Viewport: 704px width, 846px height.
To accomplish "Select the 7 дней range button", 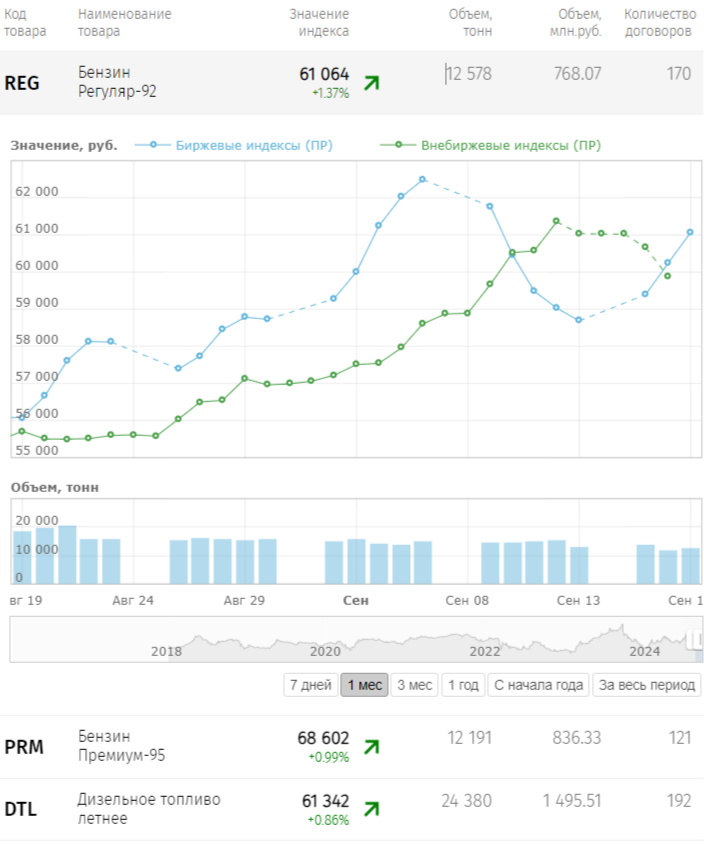I will coord(311,685).
